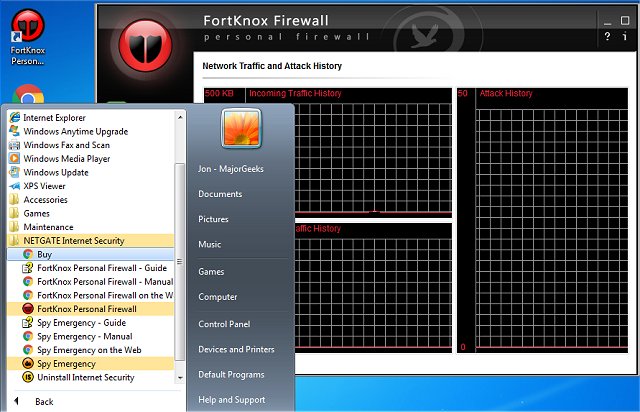The image size is (640, 412).
Task: Select the Buy entry
Action: (90, 254)
